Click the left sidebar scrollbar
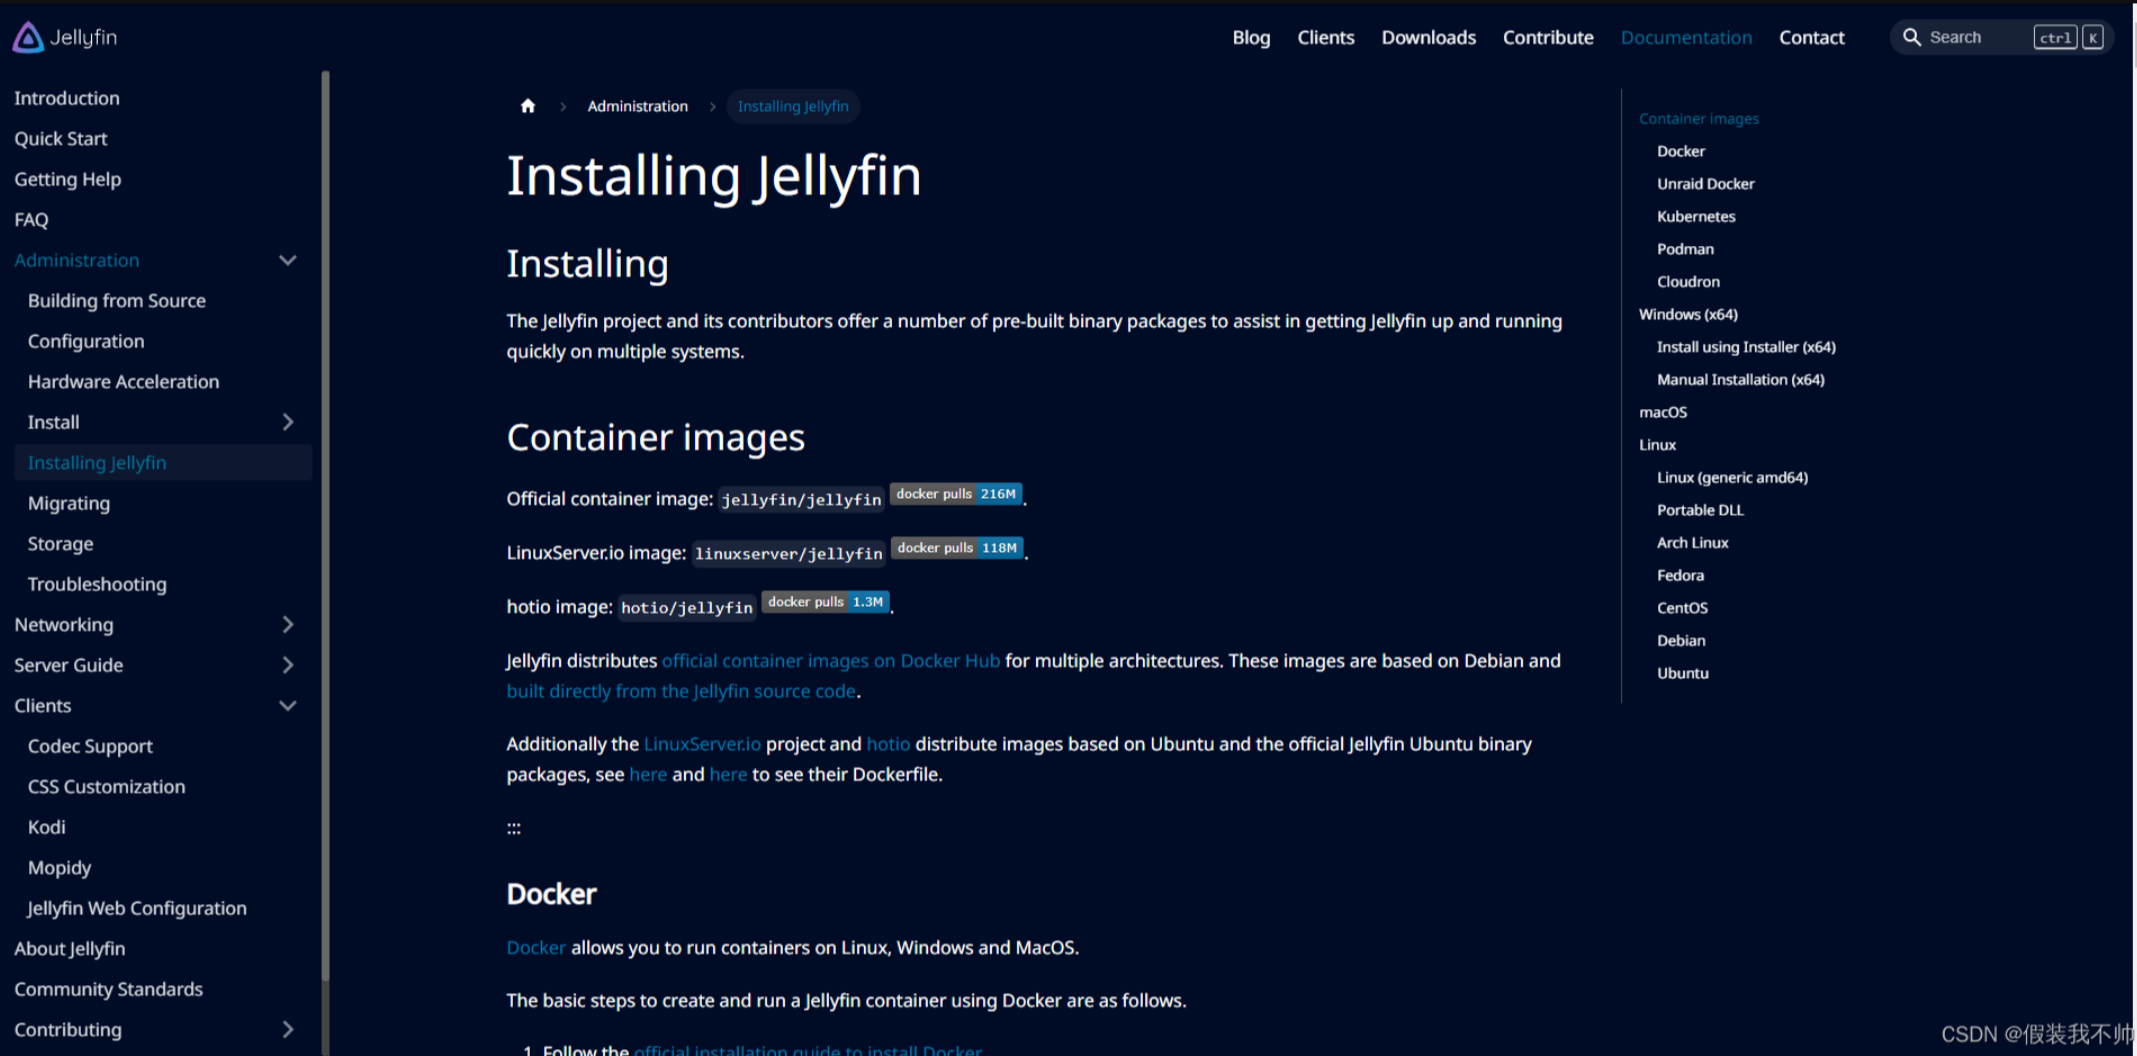The height and width of the screenshot is (1056, 2137). 325,525
